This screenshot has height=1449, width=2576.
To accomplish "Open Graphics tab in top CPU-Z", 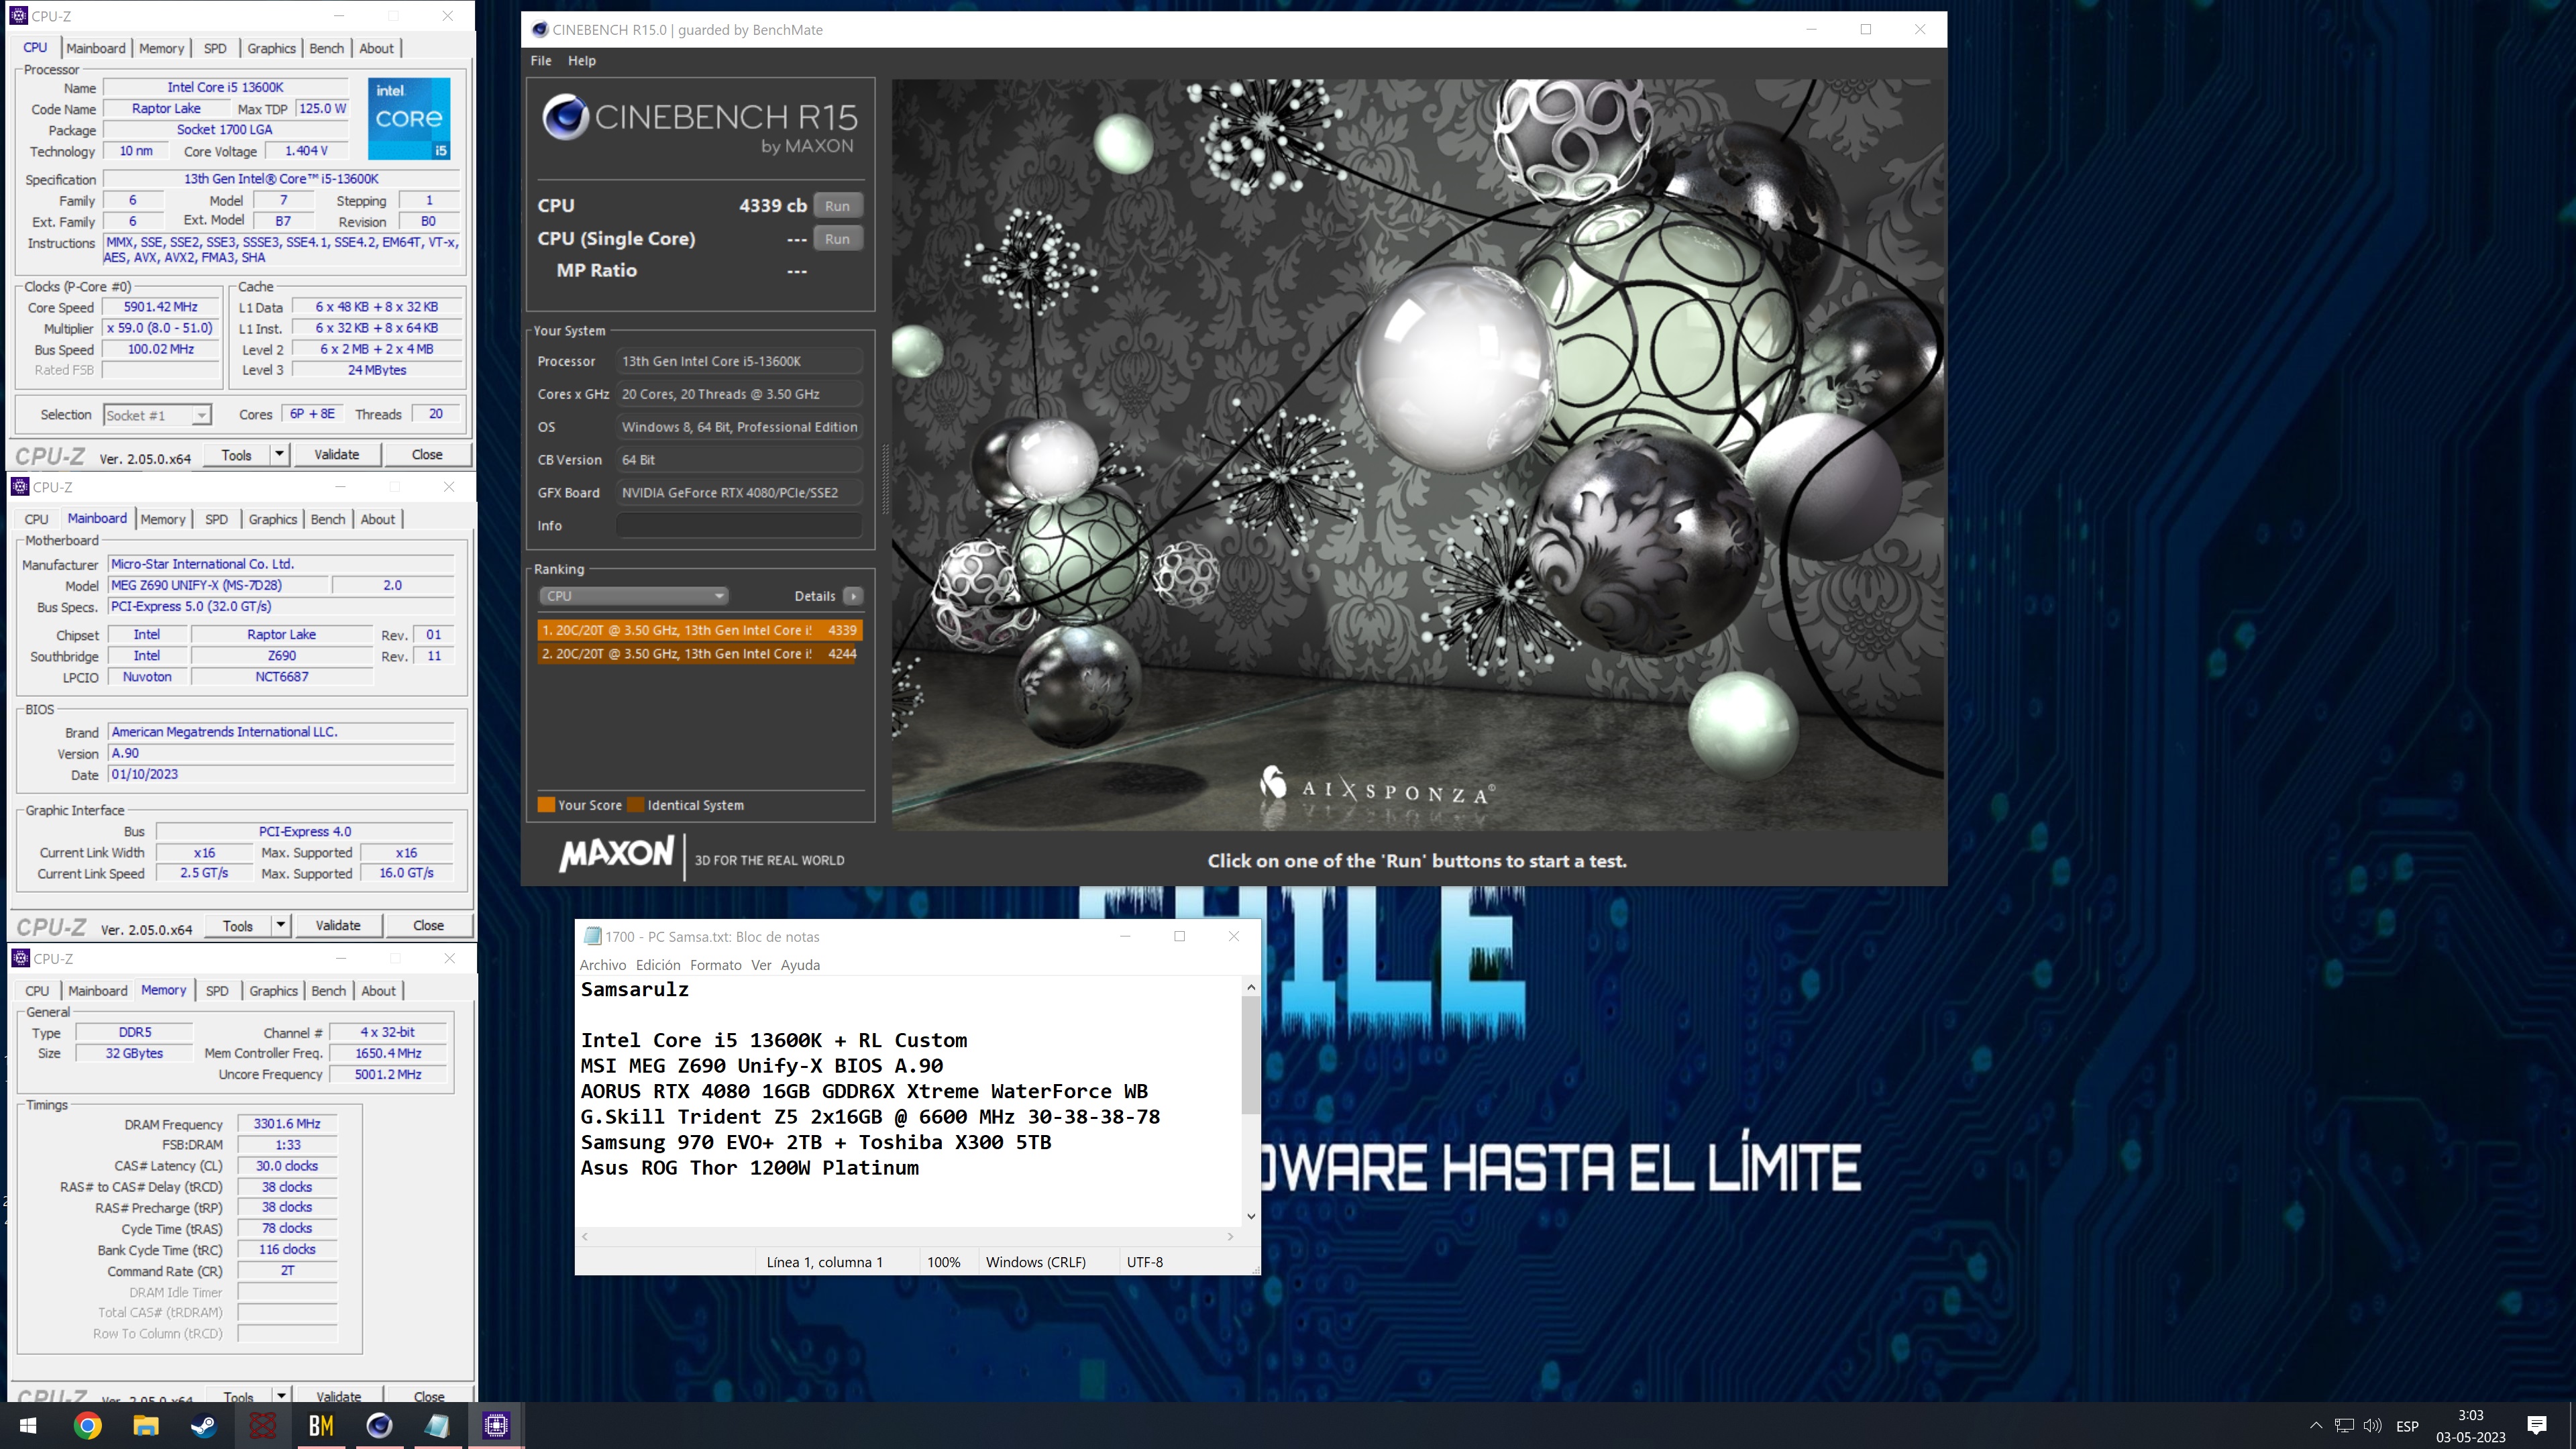I will tap(271, 48).
